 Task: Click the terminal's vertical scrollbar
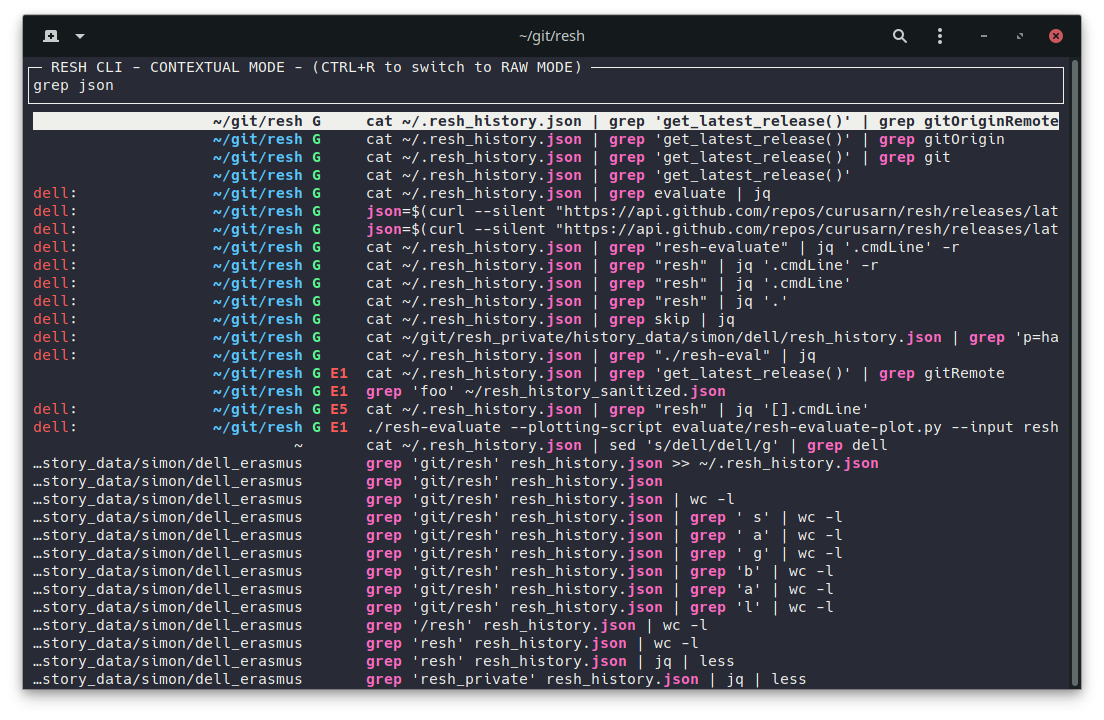pos(1075,370)
